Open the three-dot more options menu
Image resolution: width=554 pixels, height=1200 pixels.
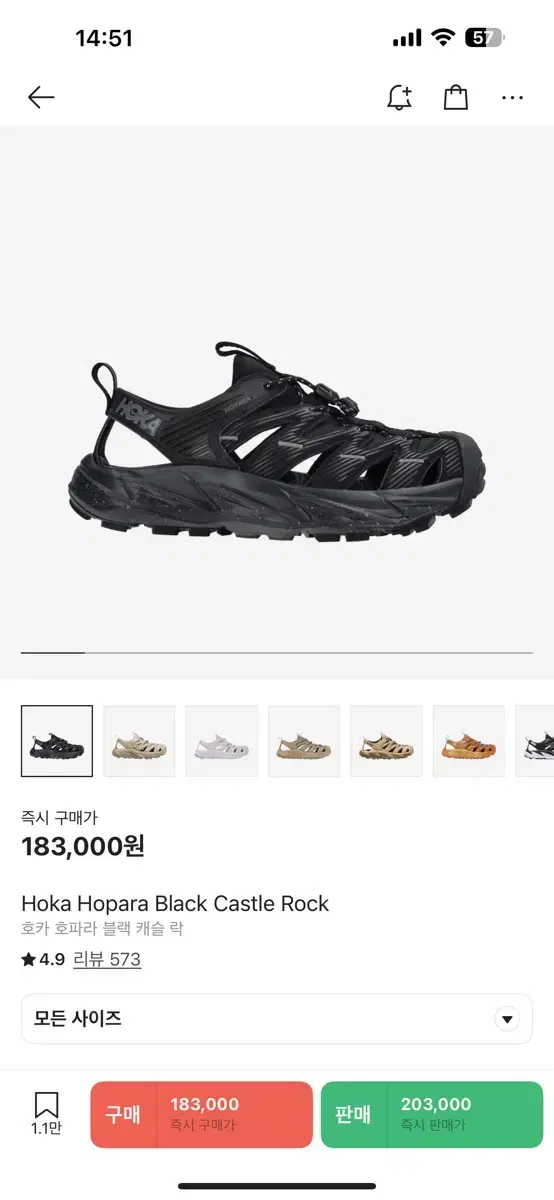tap(512, 98)
